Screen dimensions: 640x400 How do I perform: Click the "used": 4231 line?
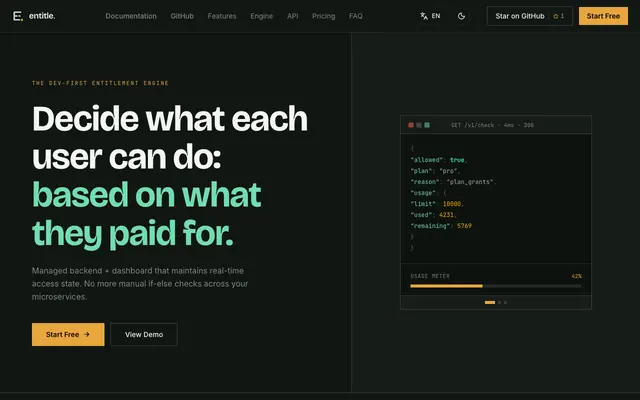(433, 215)
